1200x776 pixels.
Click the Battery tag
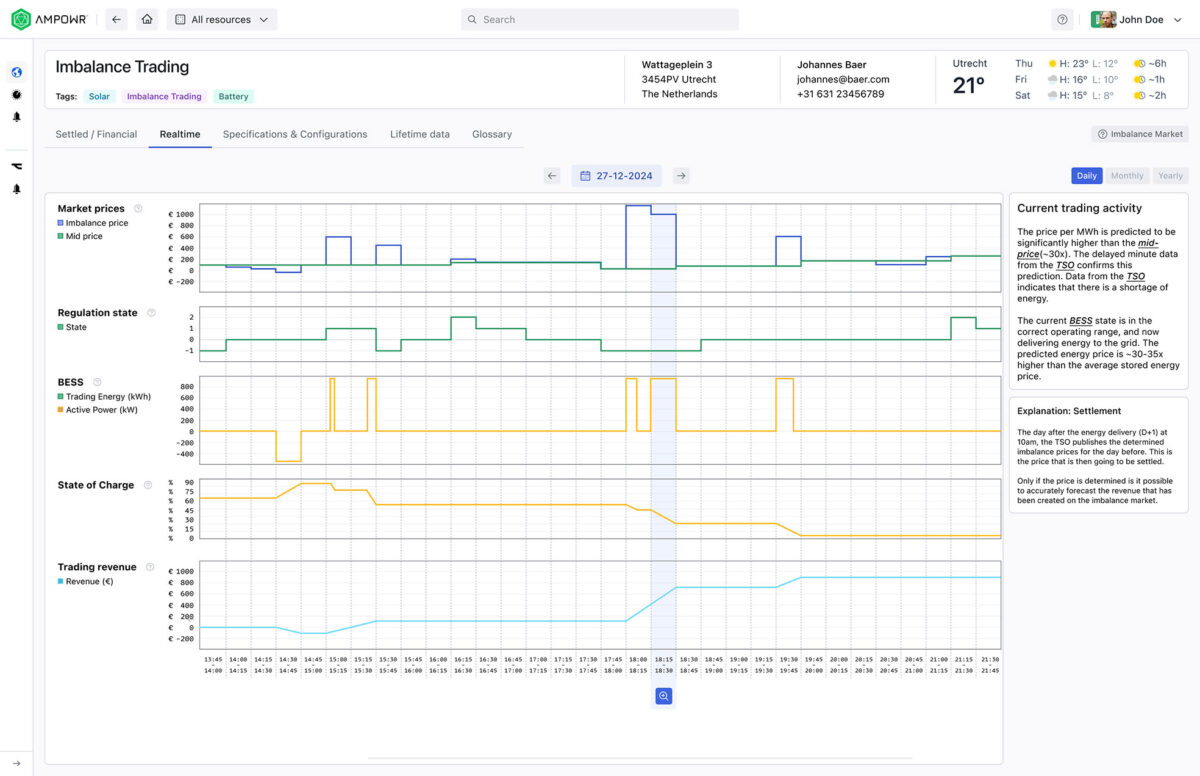pos(233,97)
